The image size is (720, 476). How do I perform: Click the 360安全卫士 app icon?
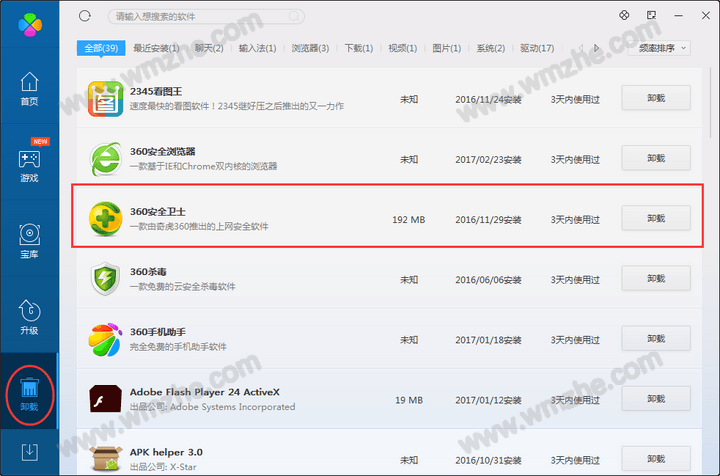[x=106, y=219]
